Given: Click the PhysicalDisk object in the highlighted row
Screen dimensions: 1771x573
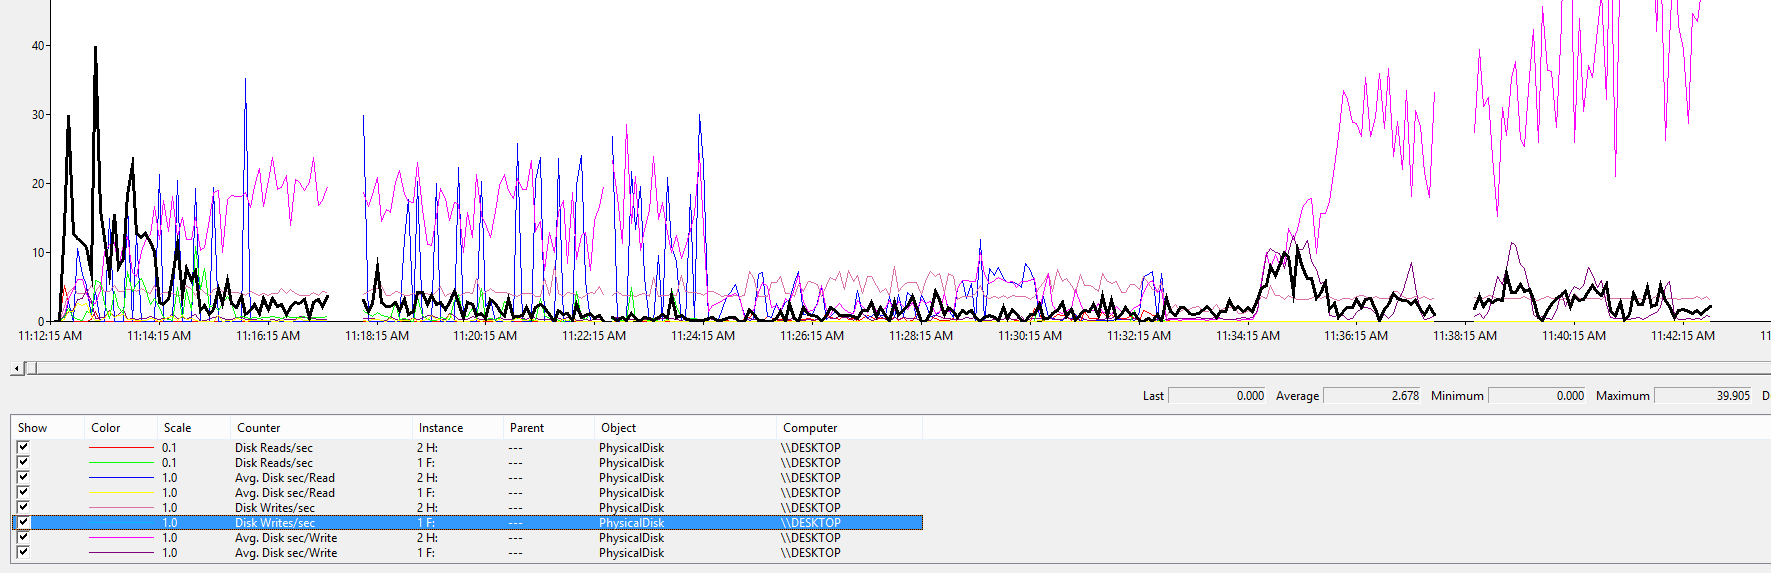Looking at the screenshot, I should click(x=631, y=523).
